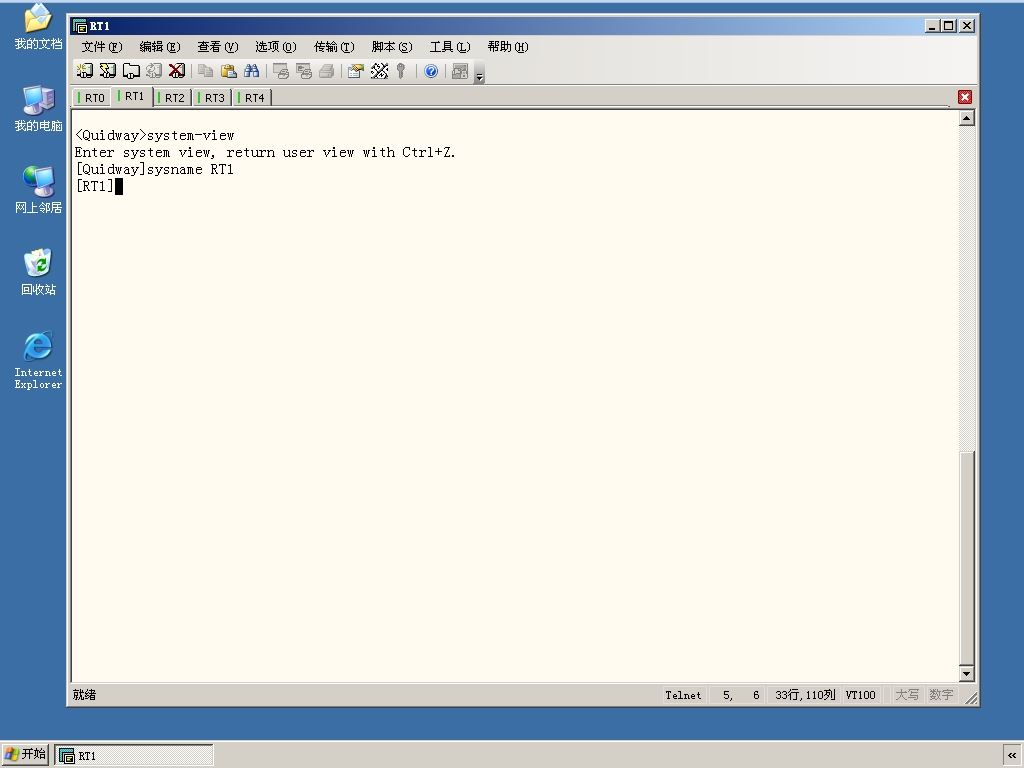1024x768 pixels.
Task: Click the Connect in Tab icon
Action: click(x=131, y=71)
